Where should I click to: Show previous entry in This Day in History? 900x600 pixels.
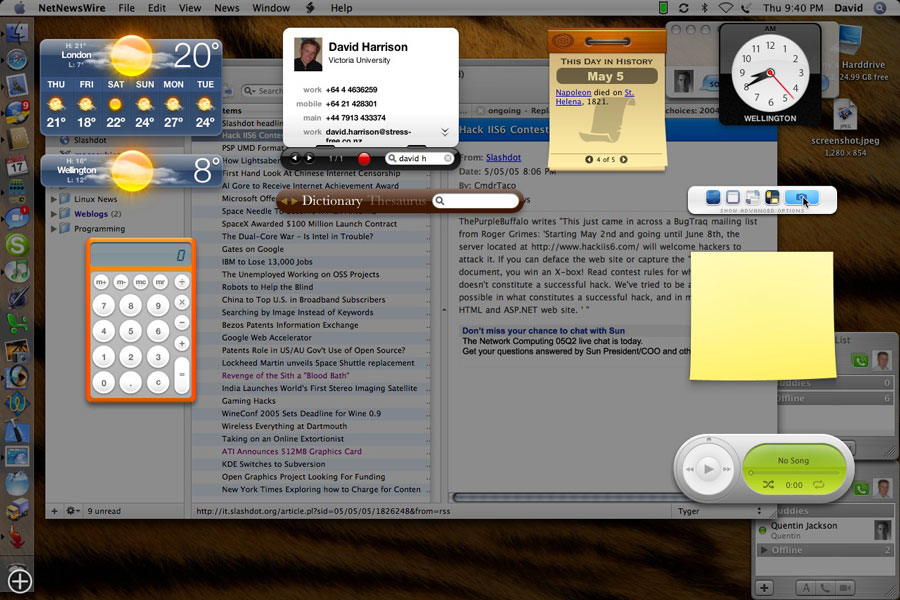[589, 160]
